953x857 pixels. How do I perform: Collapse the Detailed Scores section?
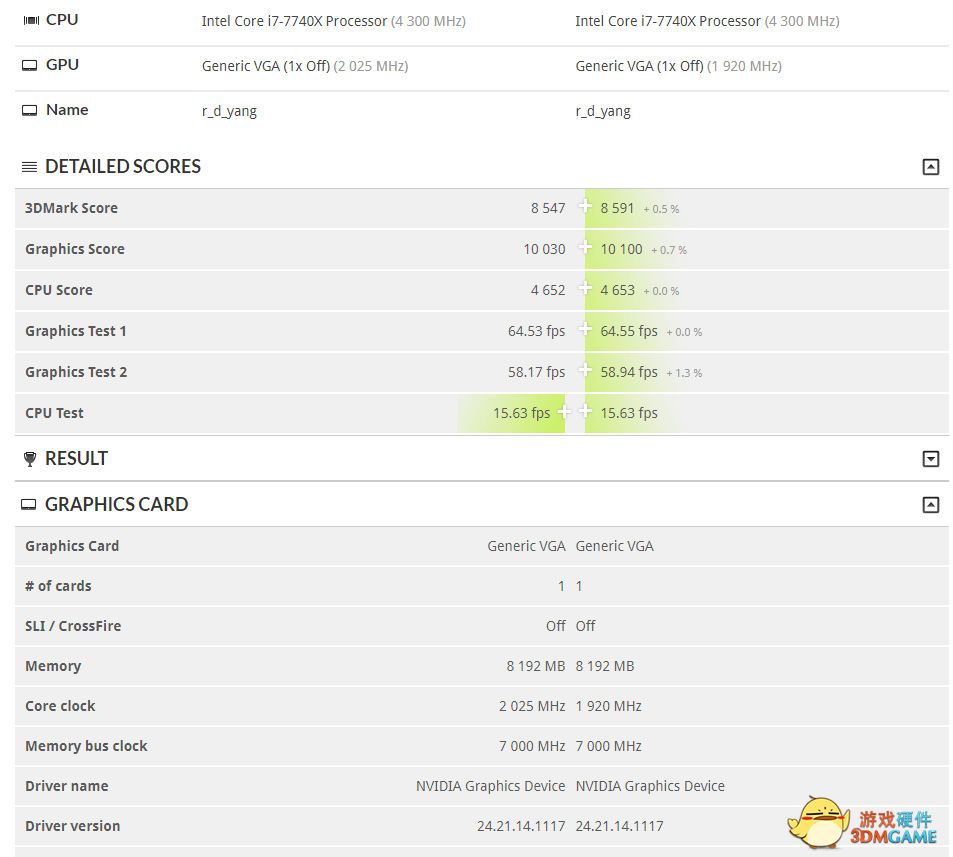point(931,167)
